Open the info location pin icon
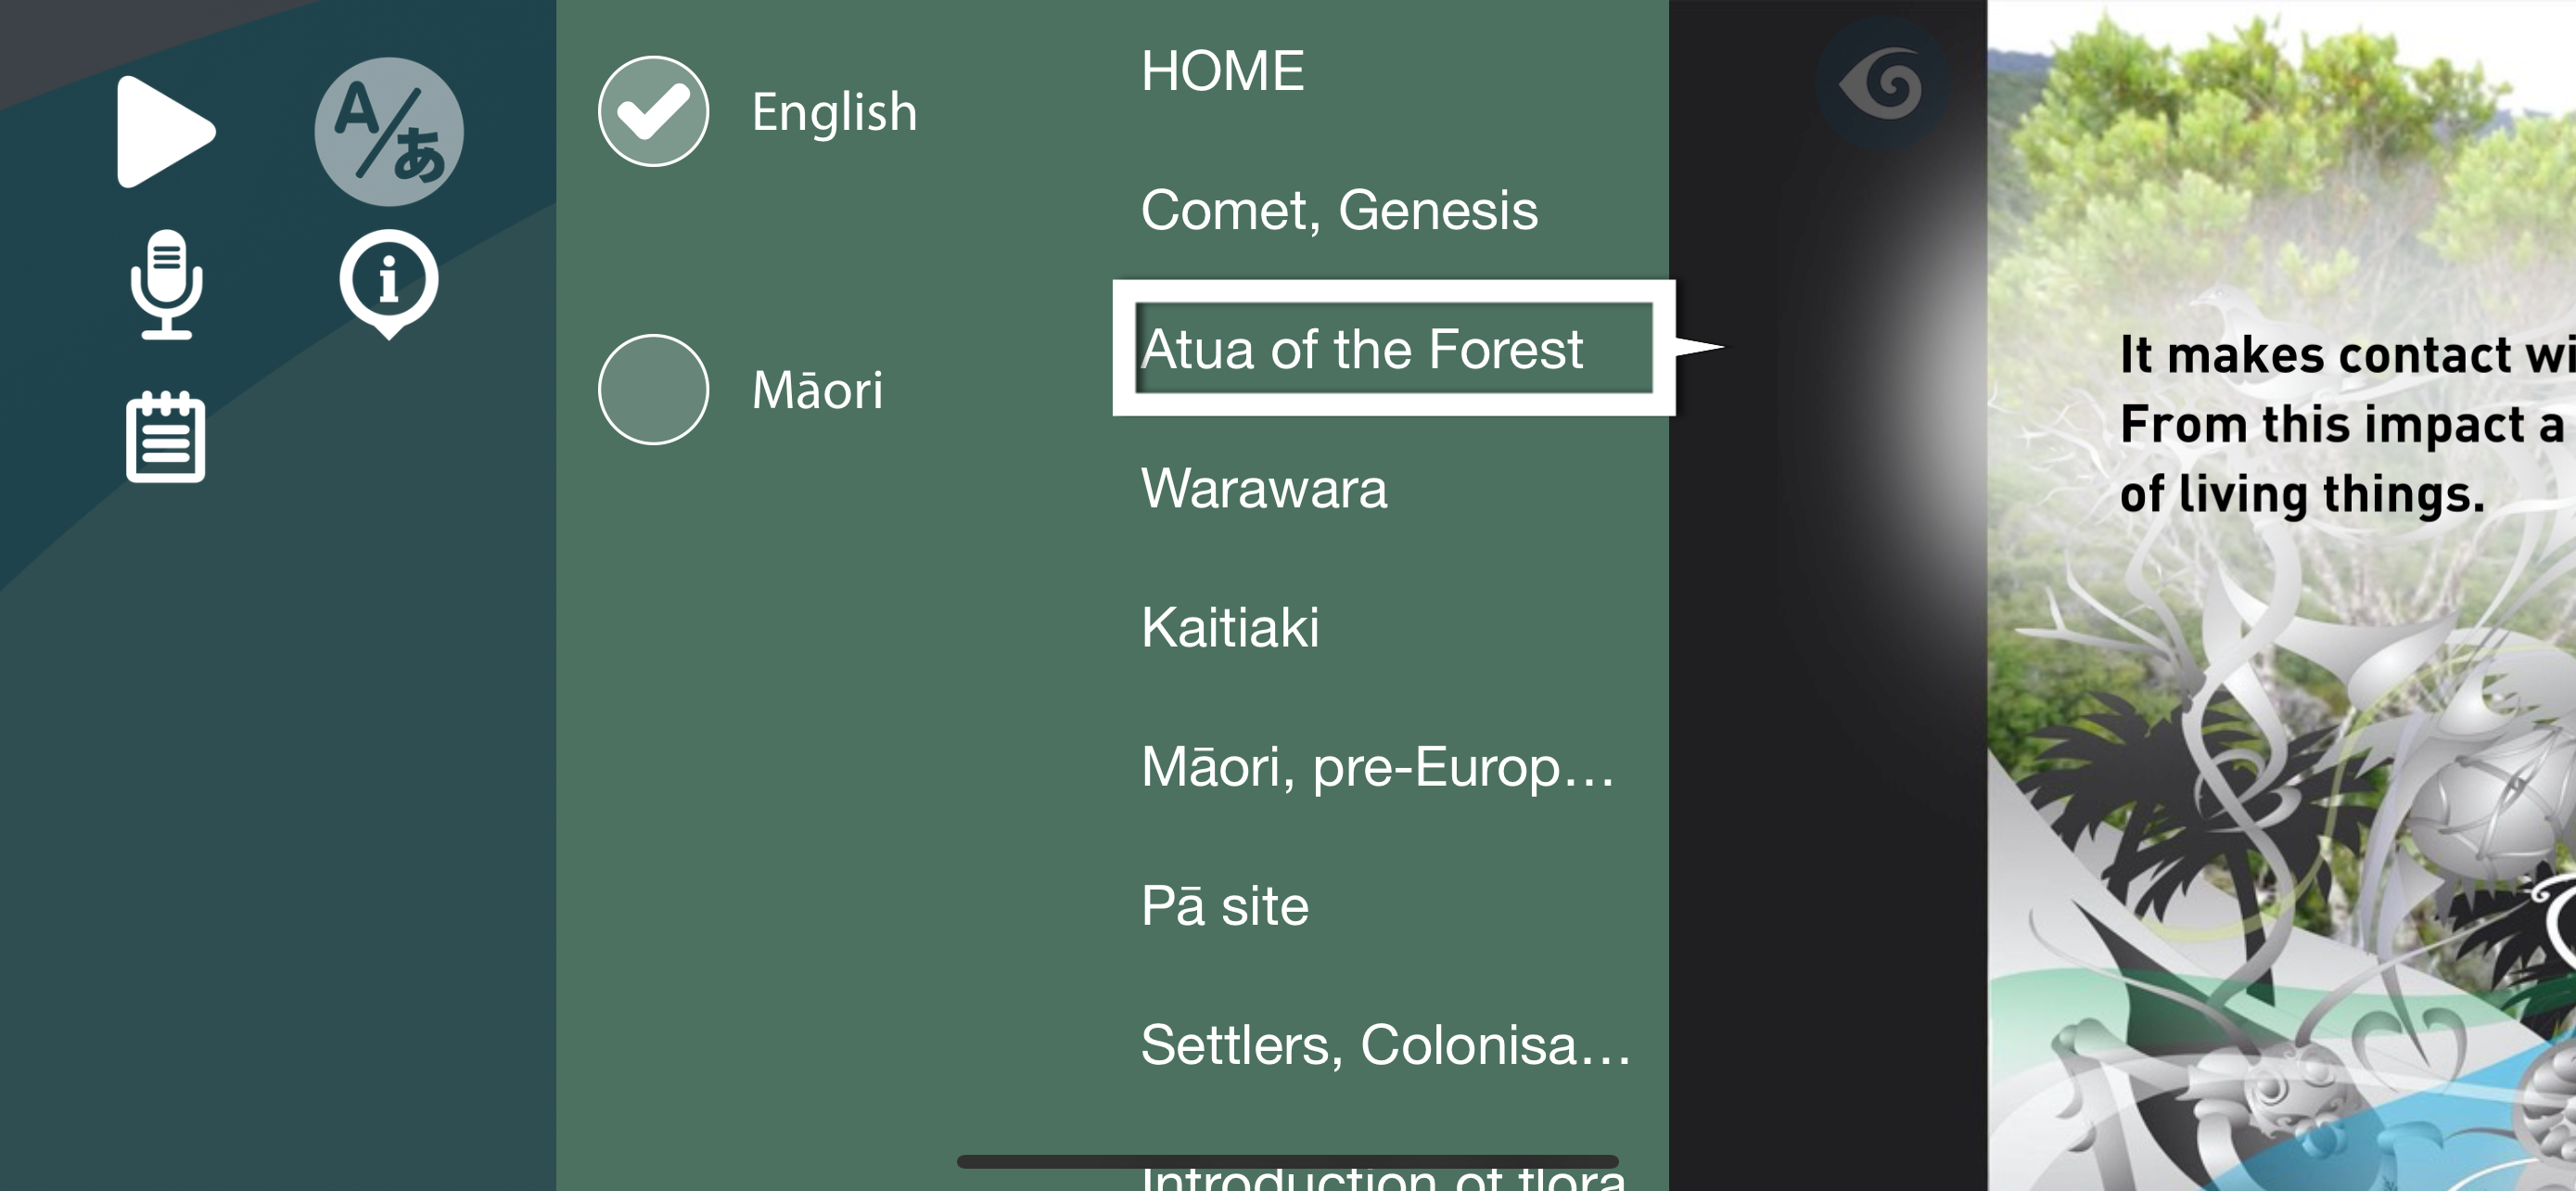Image resolution: width=2576 pixels, height=1191 pixels. [x=388, y=283]
